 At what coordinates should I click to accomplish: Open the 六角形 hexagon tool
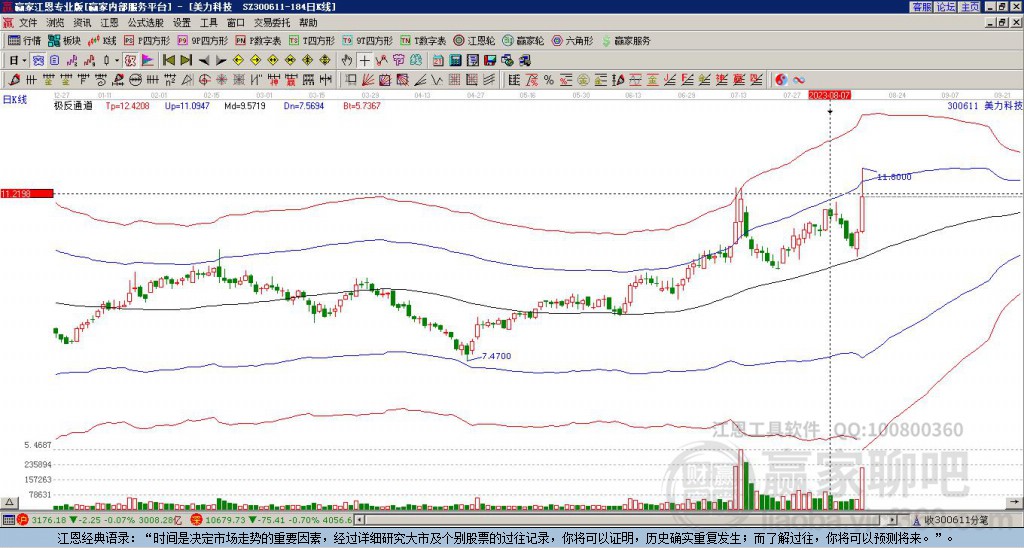[x=572, y=40]
